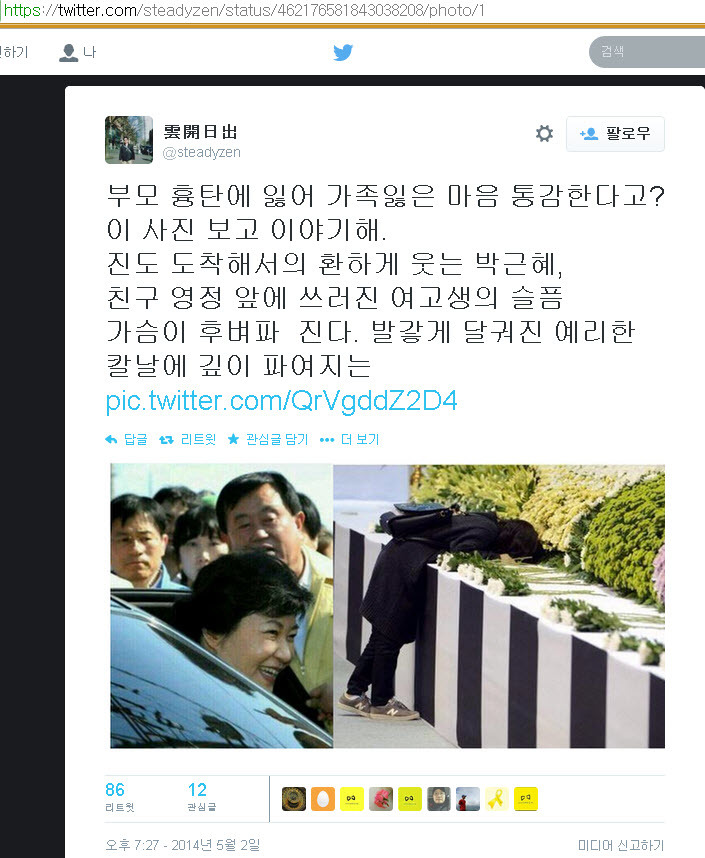Click the 미디어 신고하기 report media link
The image size is (705, 858).
621,846
